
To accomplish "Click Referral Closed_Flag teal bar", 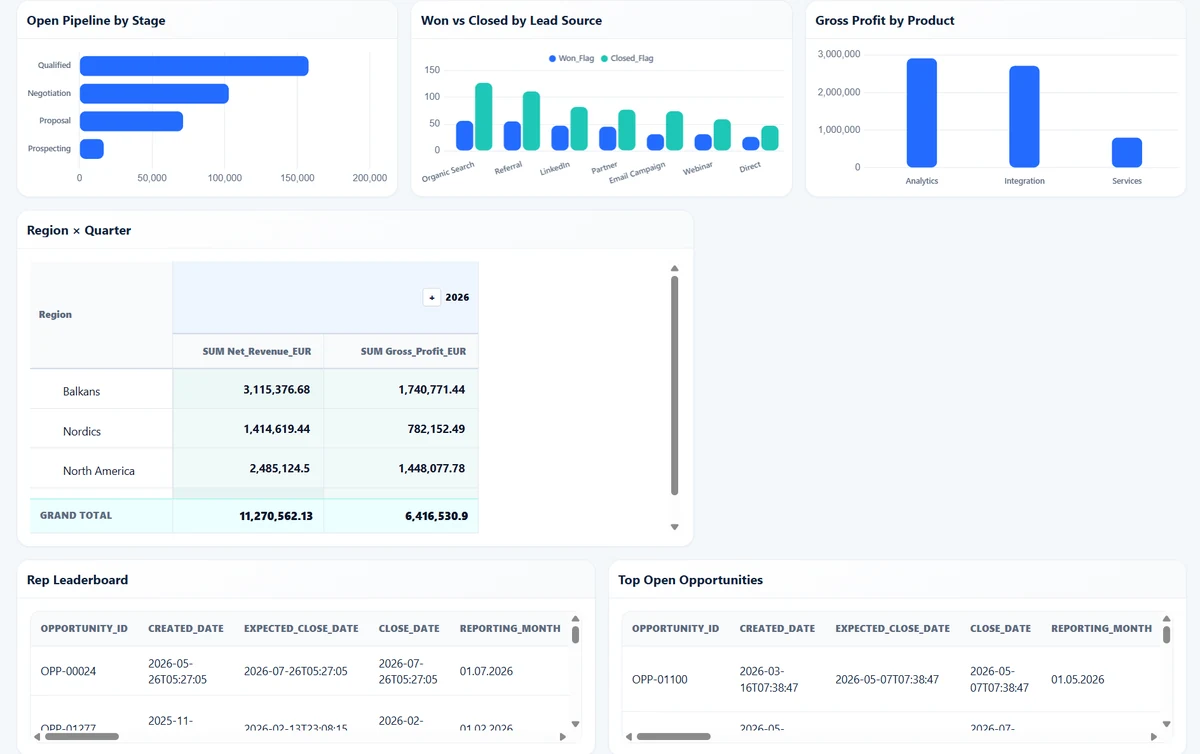I will click(x=531, y=121).
